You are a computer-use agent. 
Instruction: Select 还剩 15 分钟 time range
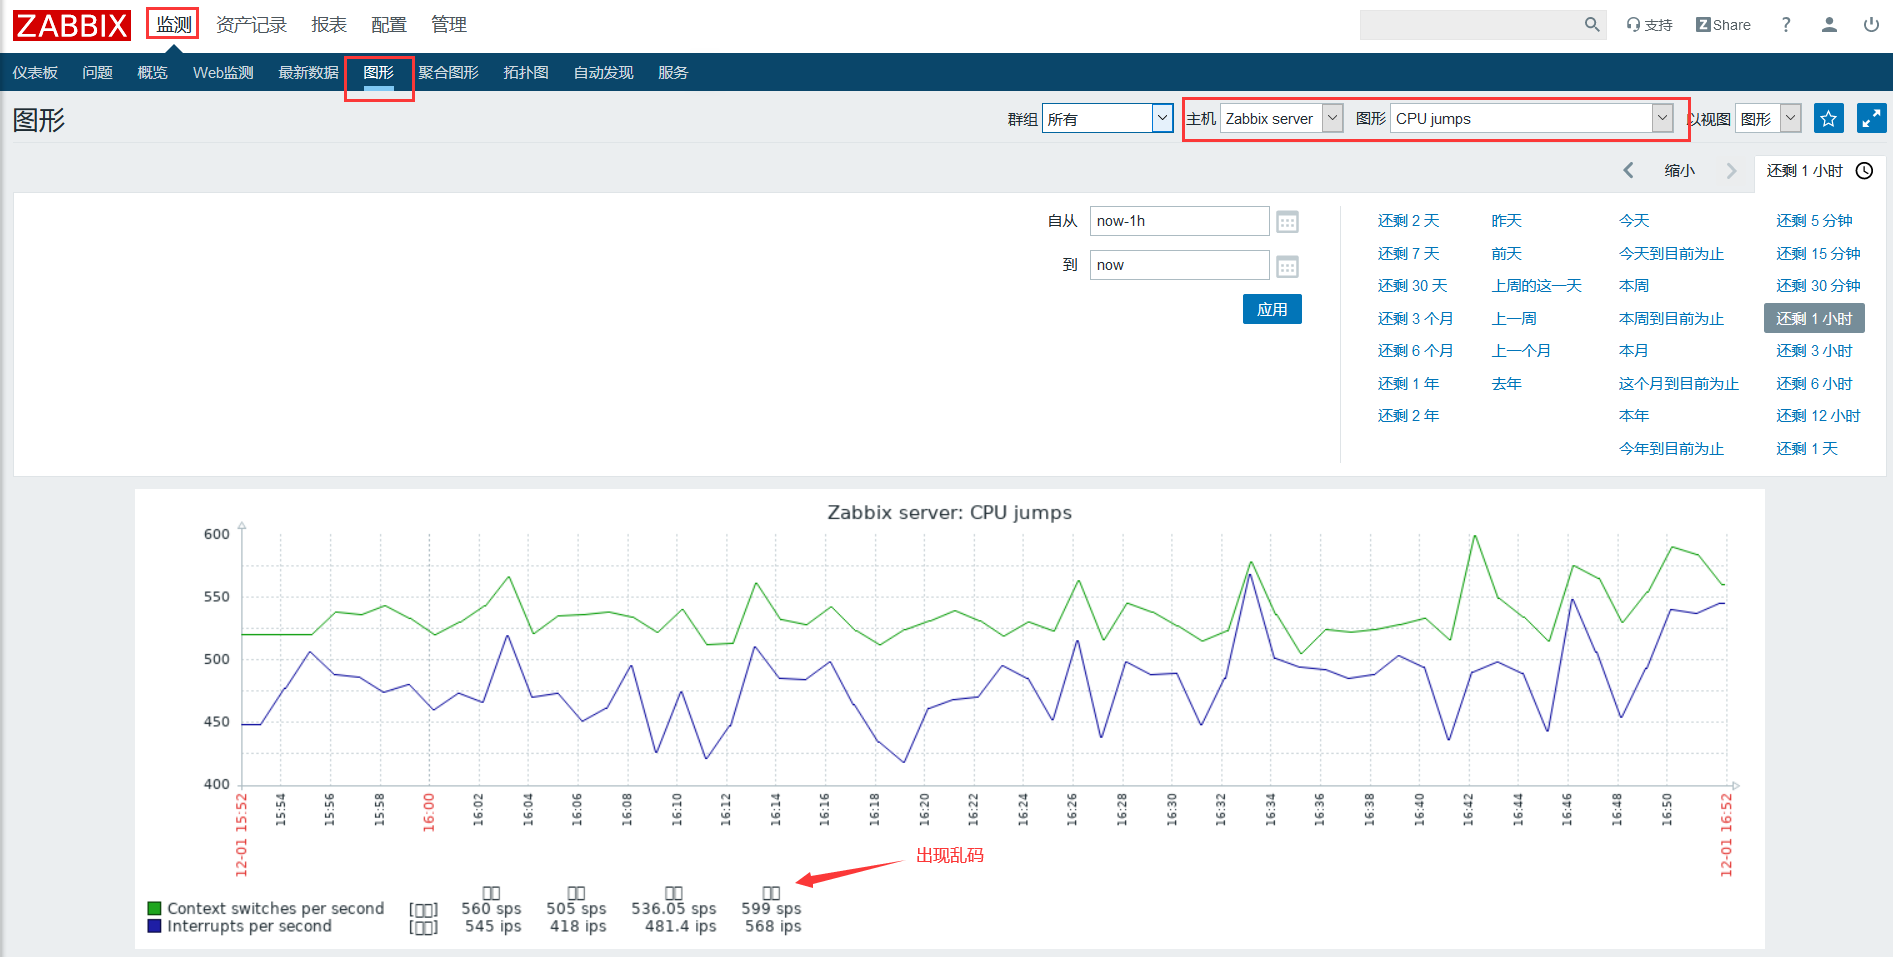click(x=1818, y=254)
